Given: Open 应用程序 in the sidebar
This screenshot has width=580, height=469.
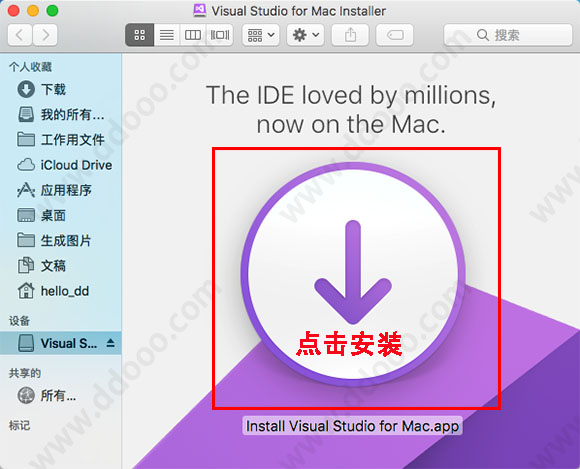Looking at the screenshot, I should (x=61, y=190).
